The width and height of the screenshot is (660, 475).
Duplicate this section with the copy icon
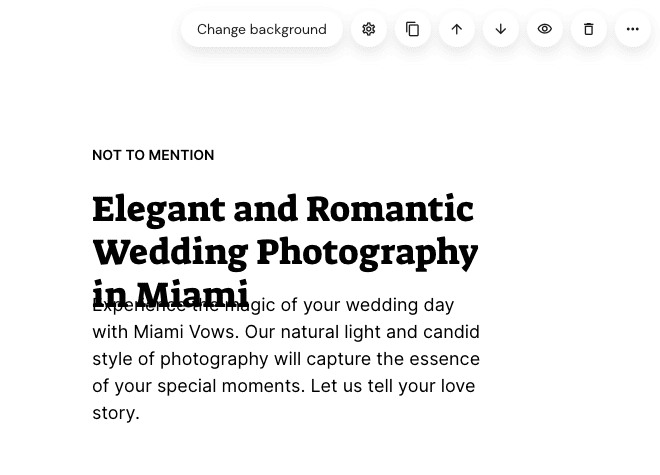click(412, 29)
